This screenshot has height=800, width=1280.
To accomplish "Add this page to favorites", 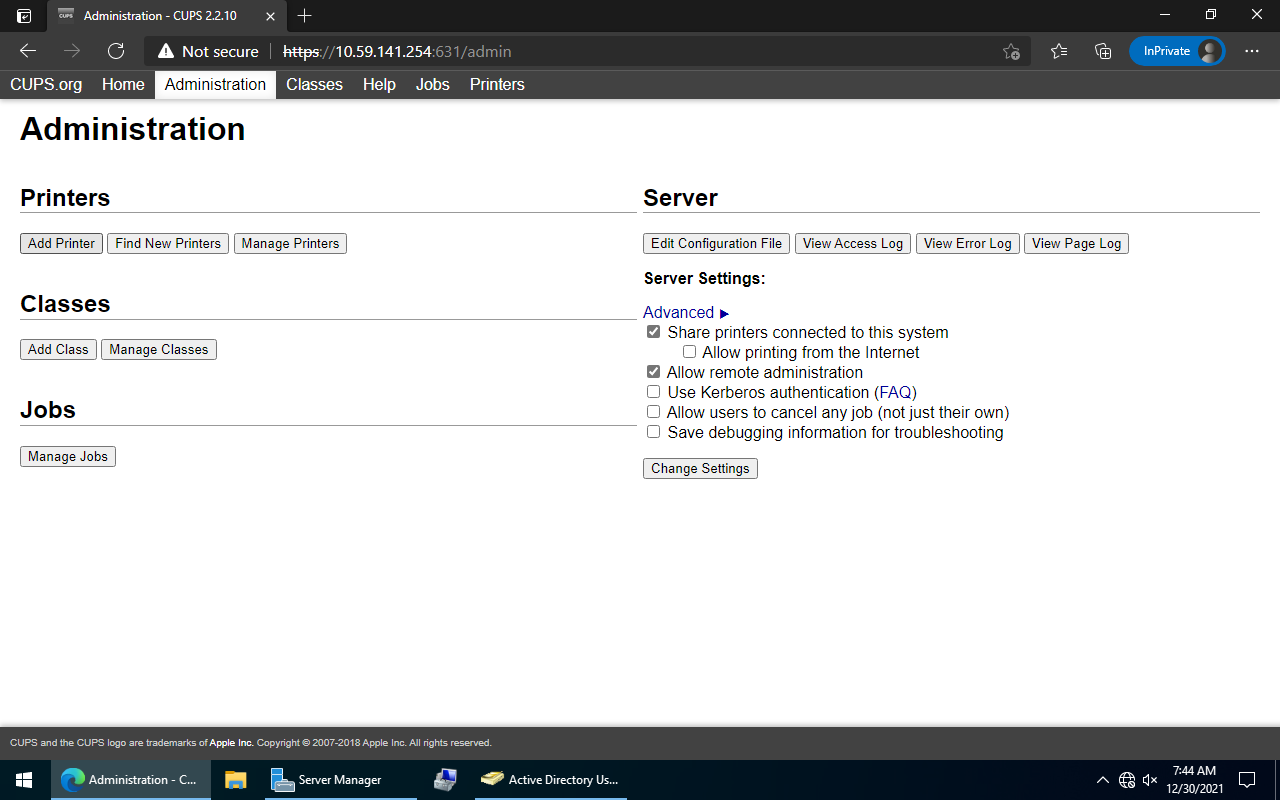I will click(x=1011, y=51).
